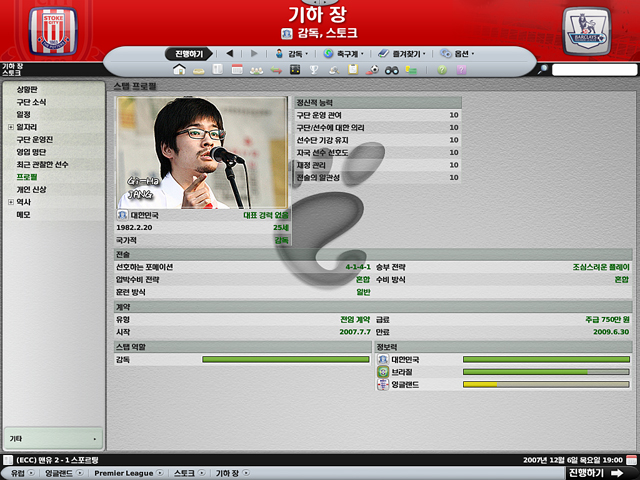
Task: Click the transfer arrows icon
Action: click(x=276, y=70)
